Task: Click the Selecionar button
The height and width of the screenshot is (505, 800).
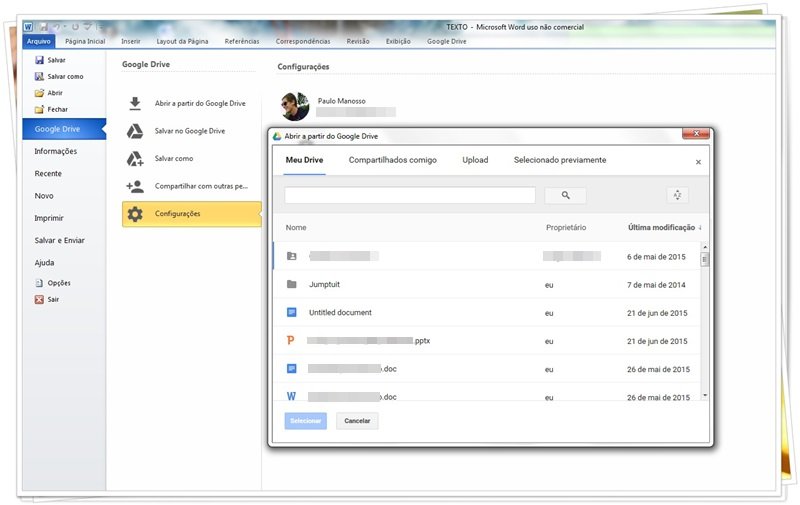Action: point(306,421)
